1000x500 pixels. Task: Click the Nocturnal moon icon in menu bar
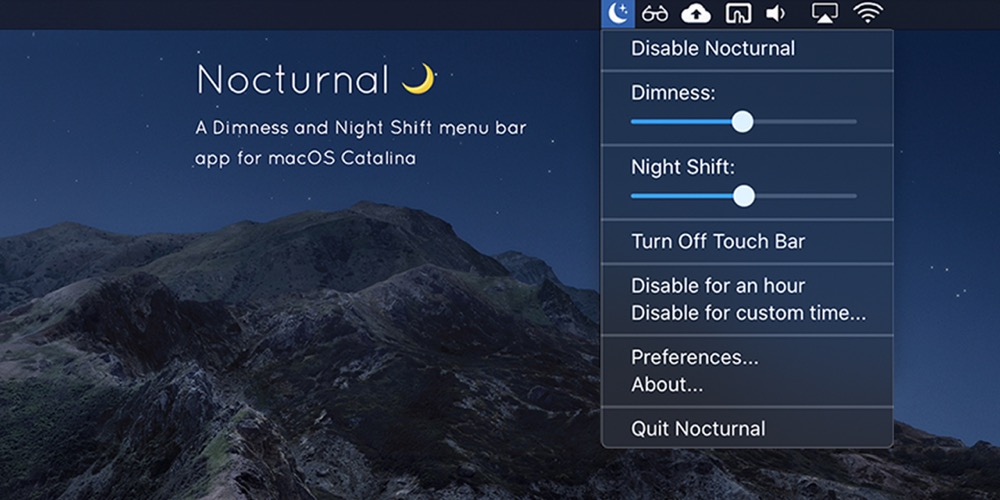(618, 14)
